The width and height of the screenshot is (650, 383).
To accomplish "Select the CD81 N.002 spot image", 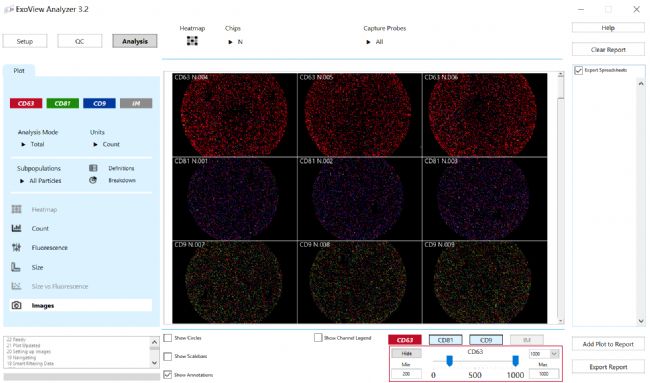I will pos(360,199).
